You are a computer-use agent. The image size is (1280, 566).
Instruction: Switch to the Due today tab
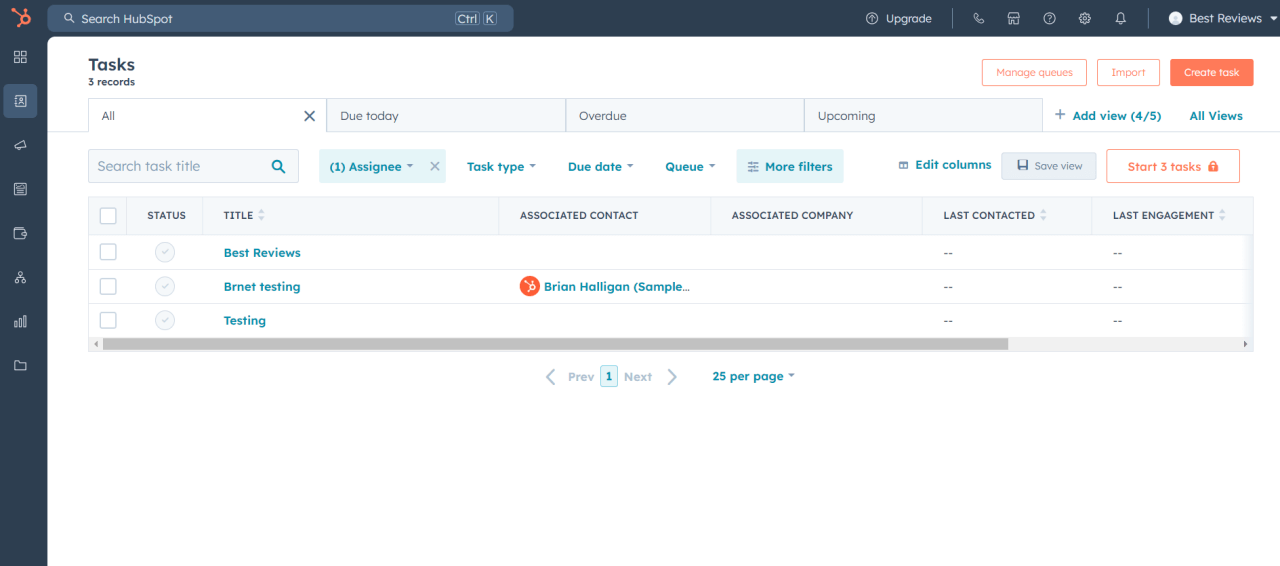click(446, 116)
